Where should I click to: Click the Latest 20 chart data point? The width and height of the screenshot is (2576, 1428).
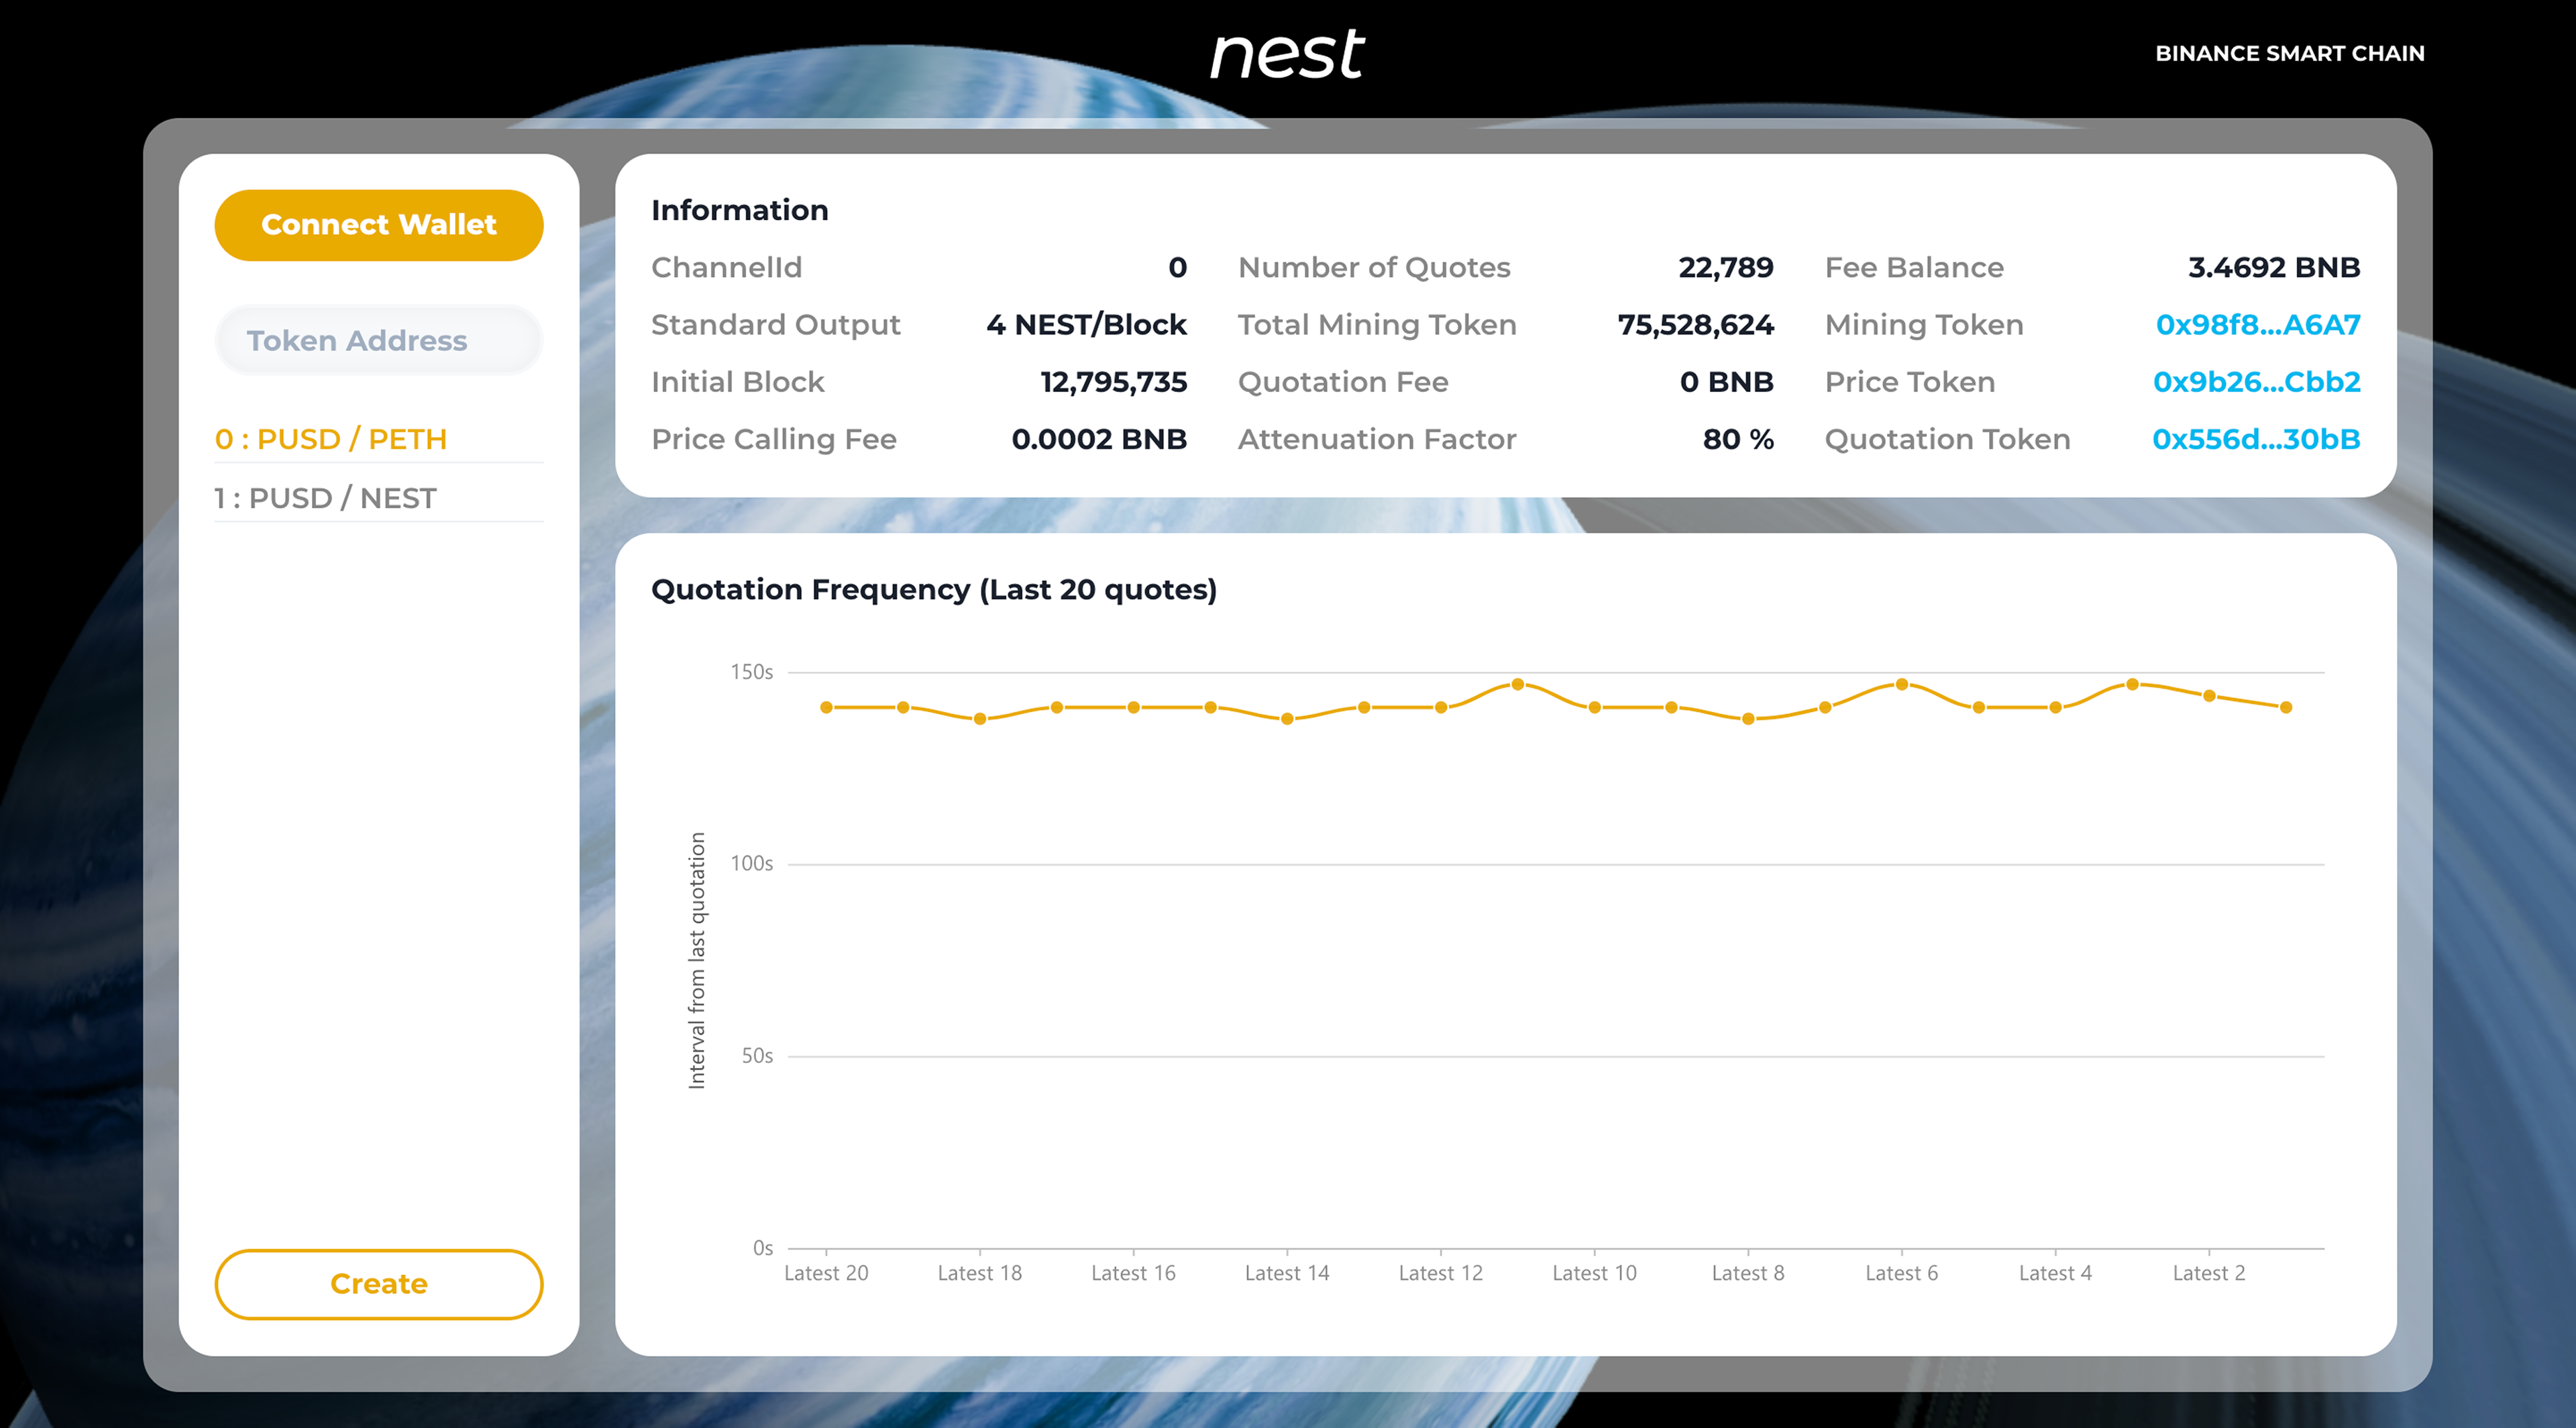pyautogui.click(x=826, y=708)
